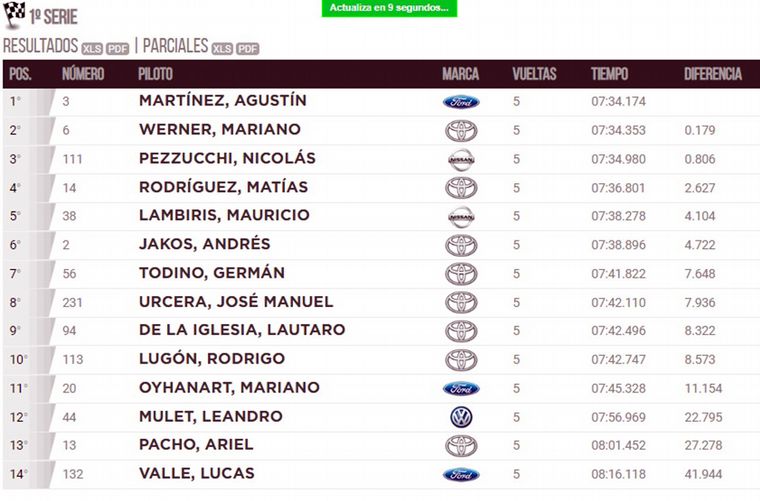
Task: Click Volkswagen logo in Mulet row
Action: click(x=461, y=417)
